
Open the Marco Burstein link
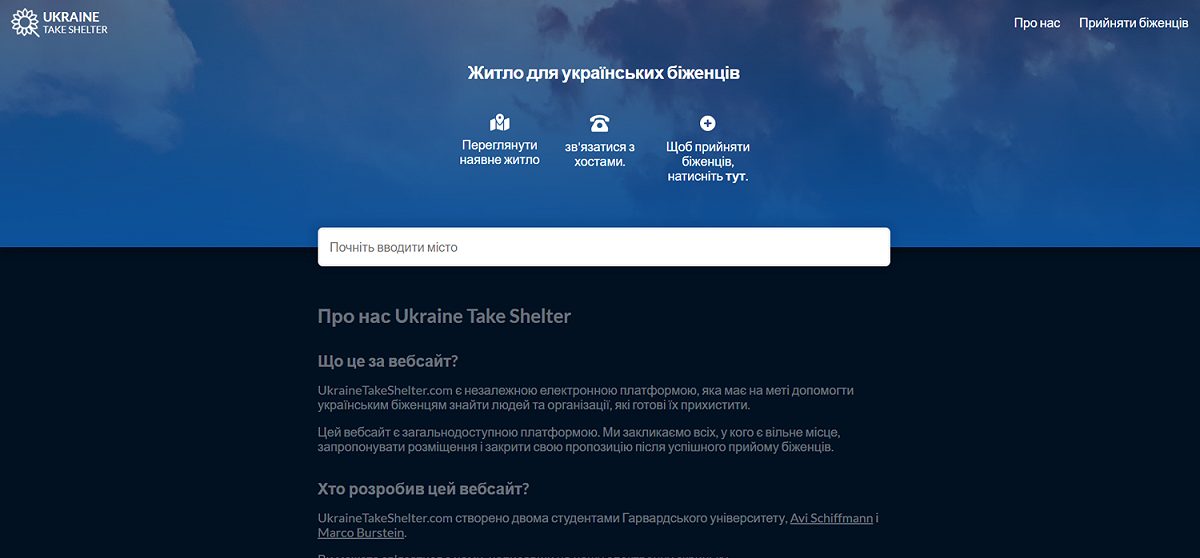[361, 533]
